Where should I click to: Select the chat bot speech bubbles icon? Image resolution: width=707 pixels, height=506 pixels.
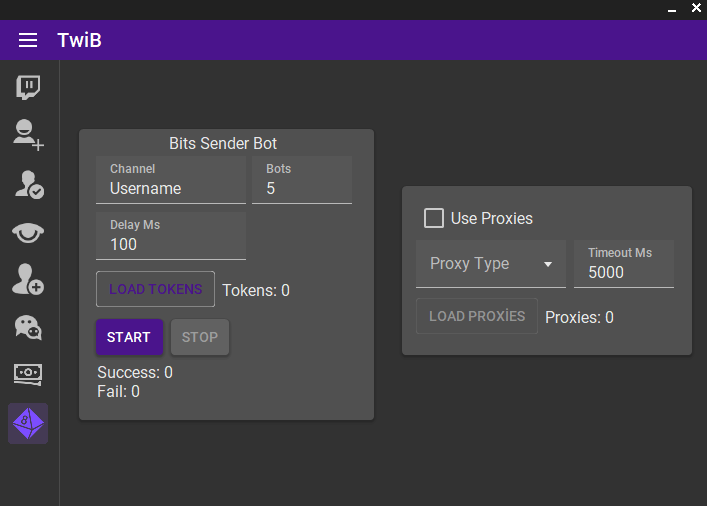(28, 327)
